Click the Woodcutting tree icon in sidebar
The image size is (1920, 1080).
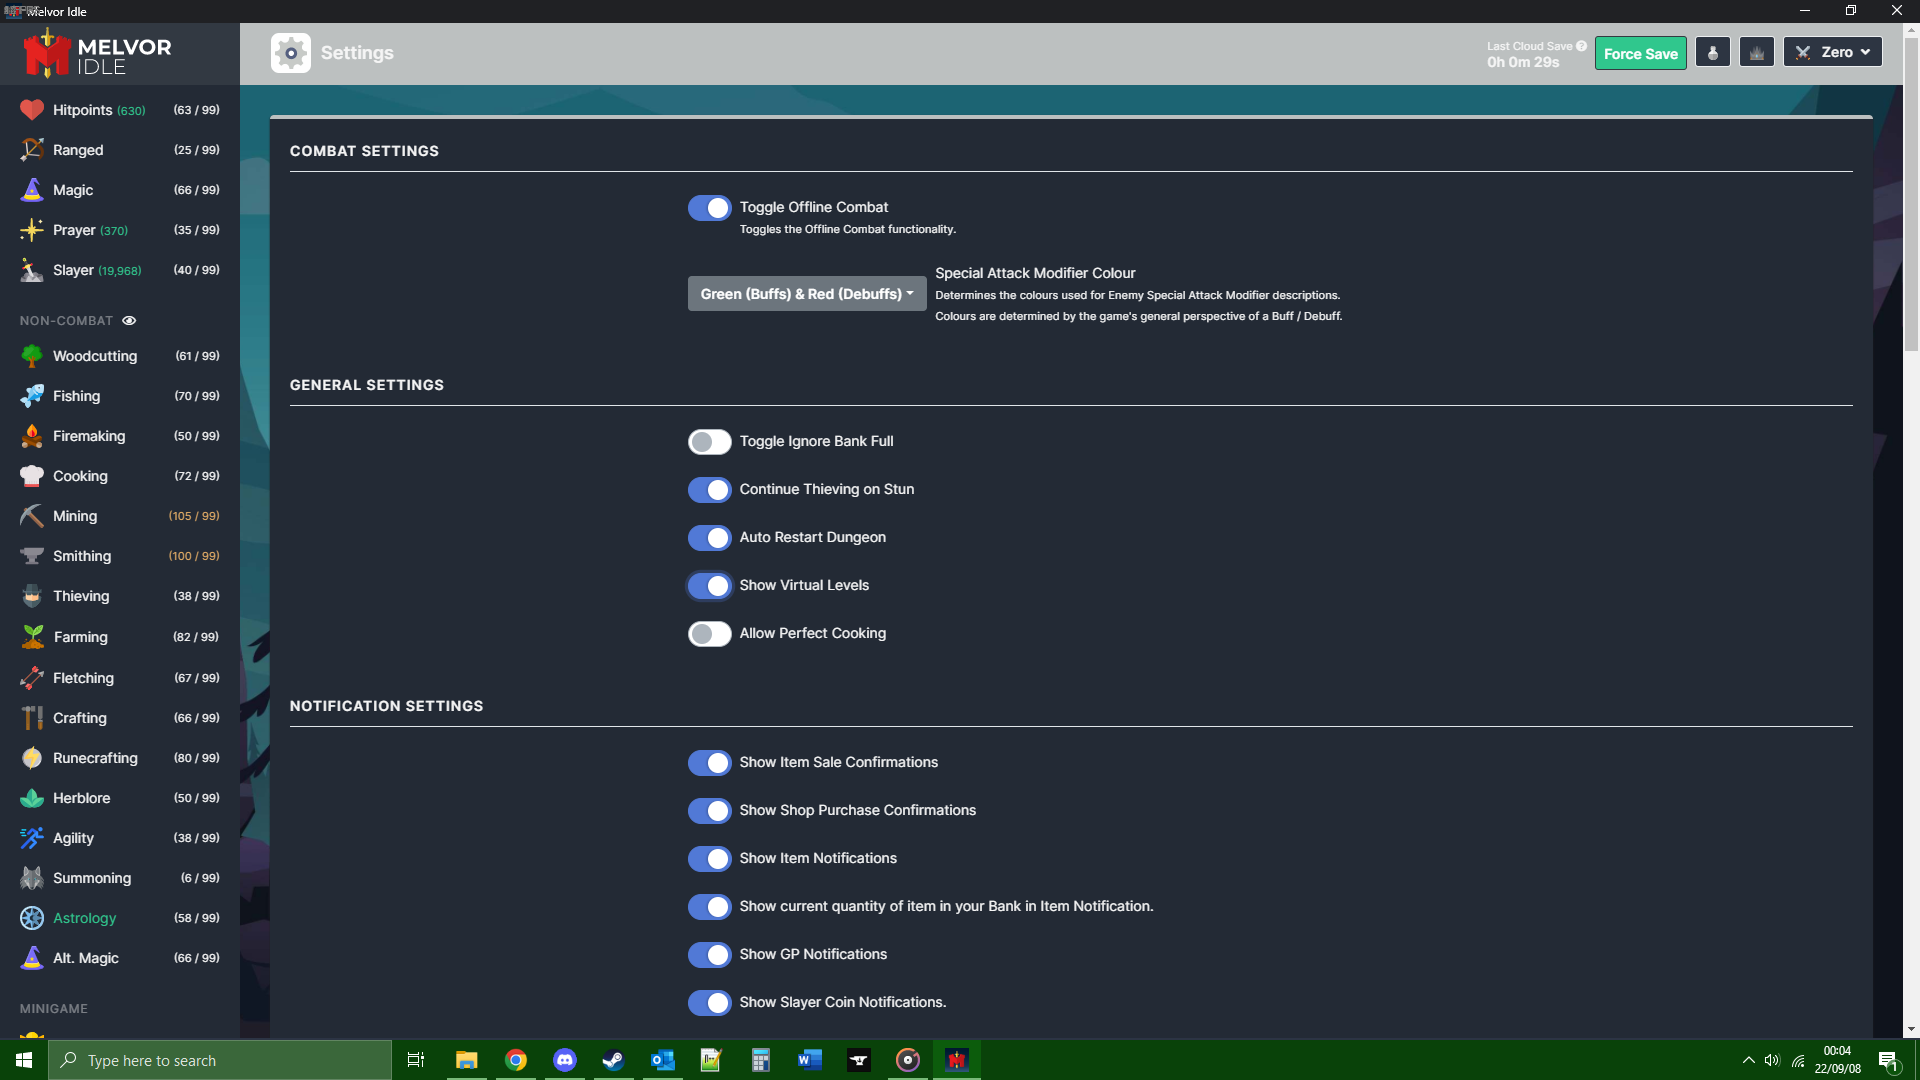coord(32,356)
